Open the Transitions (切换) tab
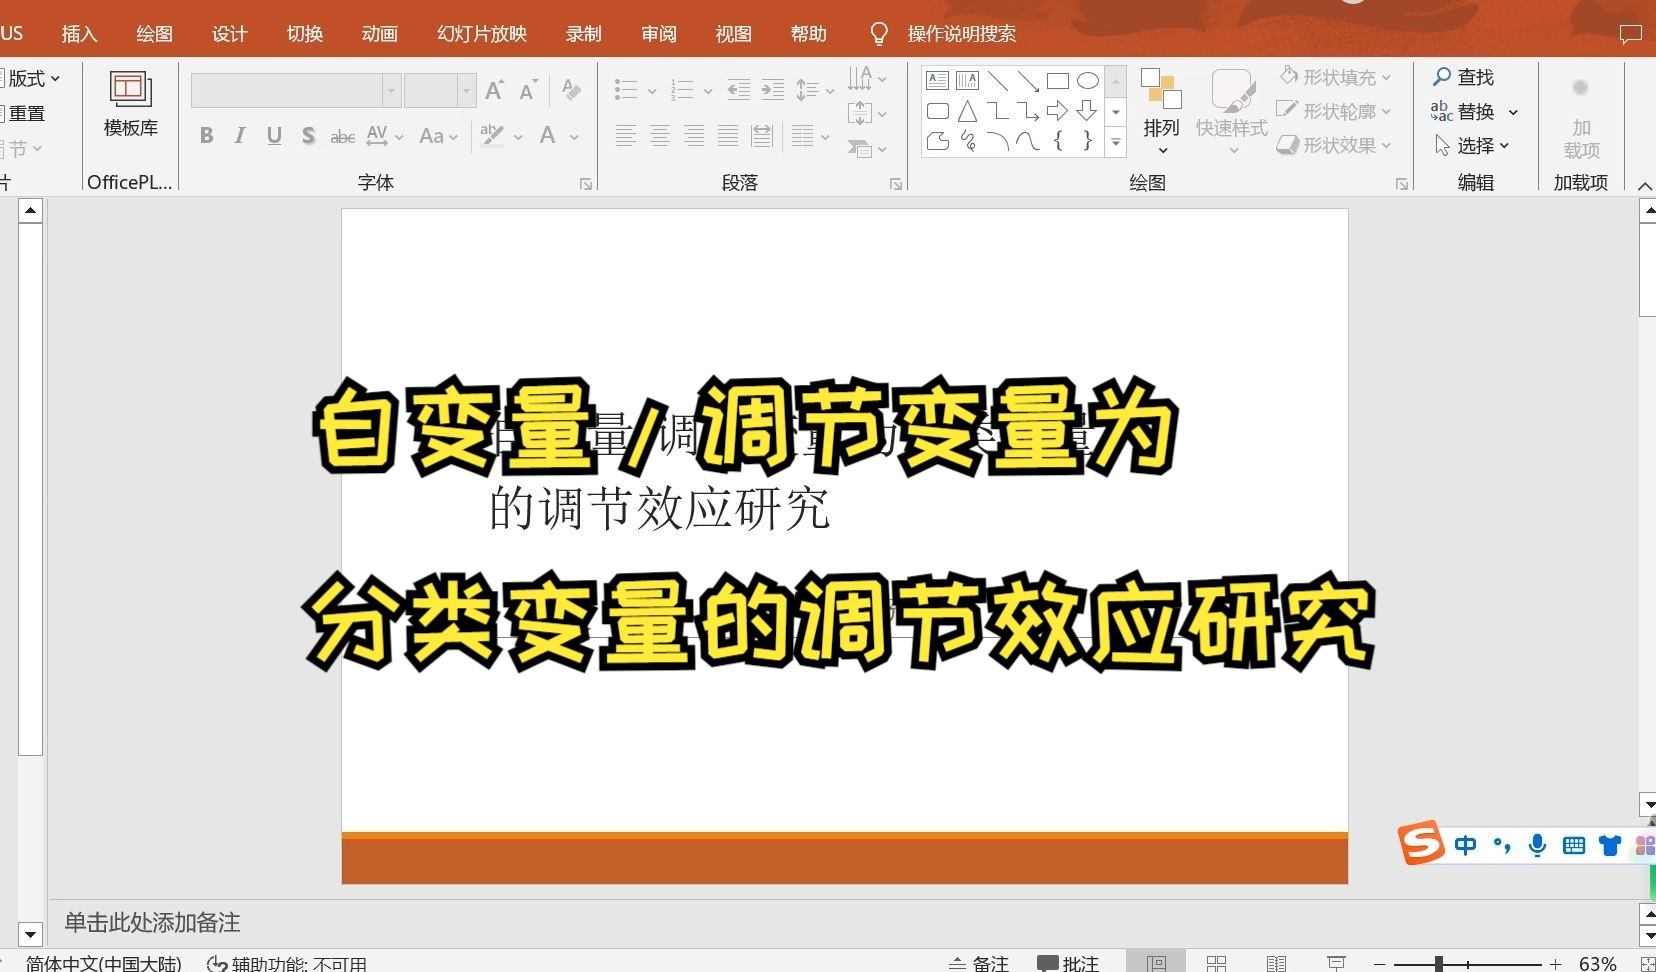 304,34
